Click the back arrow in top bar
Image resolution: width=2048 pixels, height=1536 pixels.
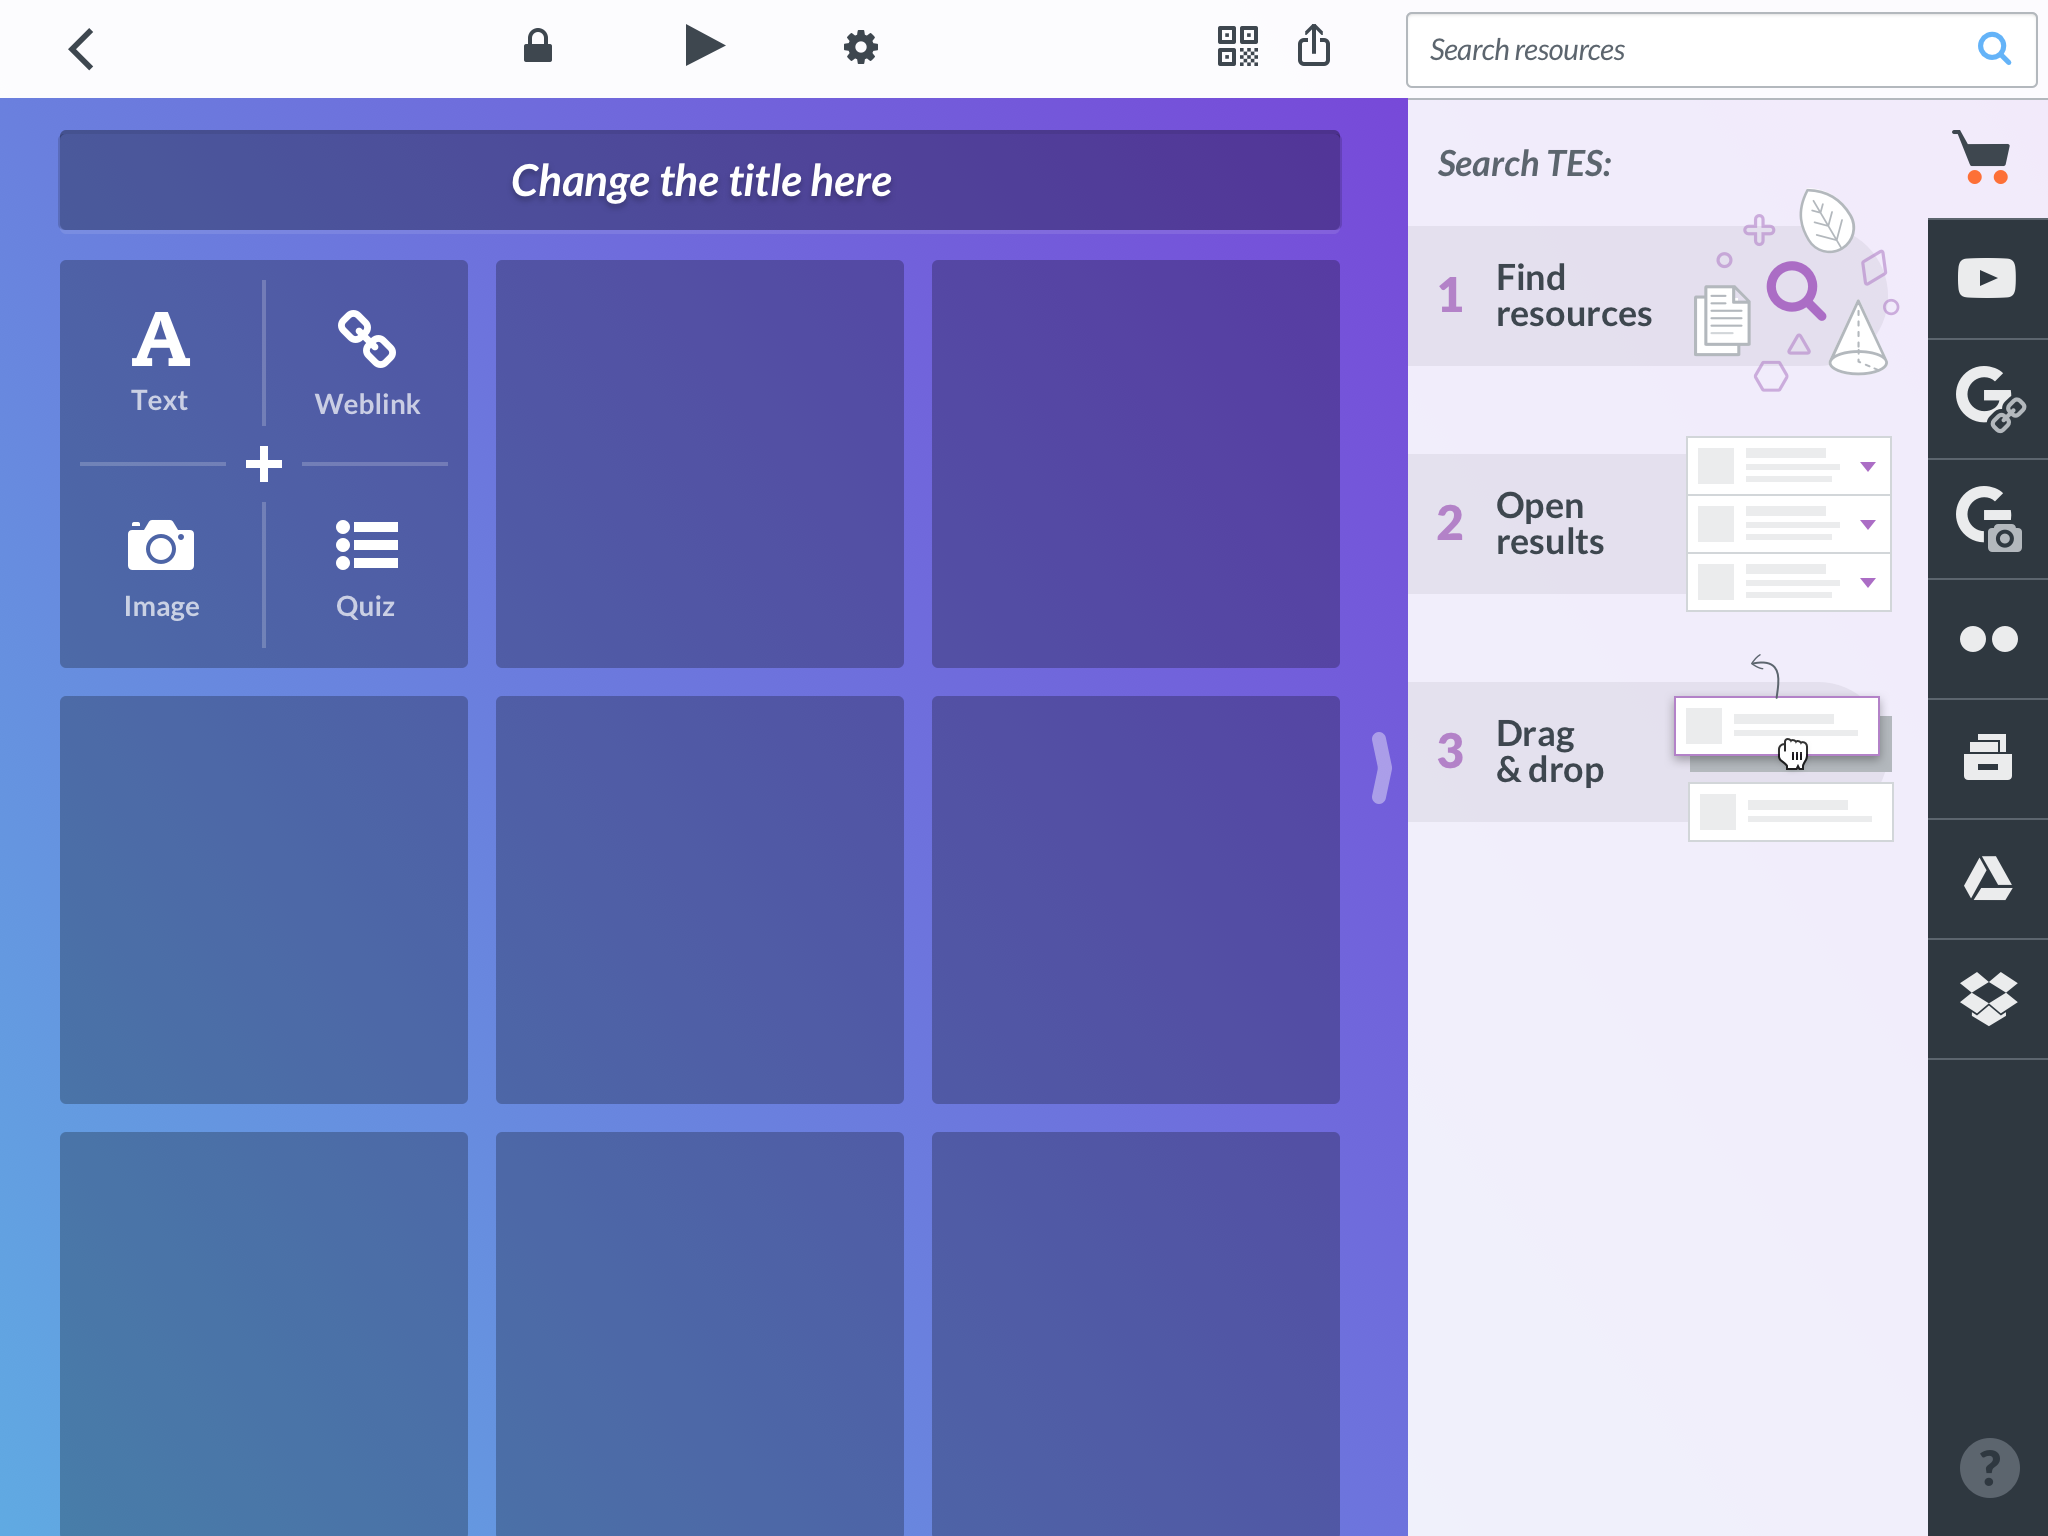pyautogui.click(x=82, y=49)
